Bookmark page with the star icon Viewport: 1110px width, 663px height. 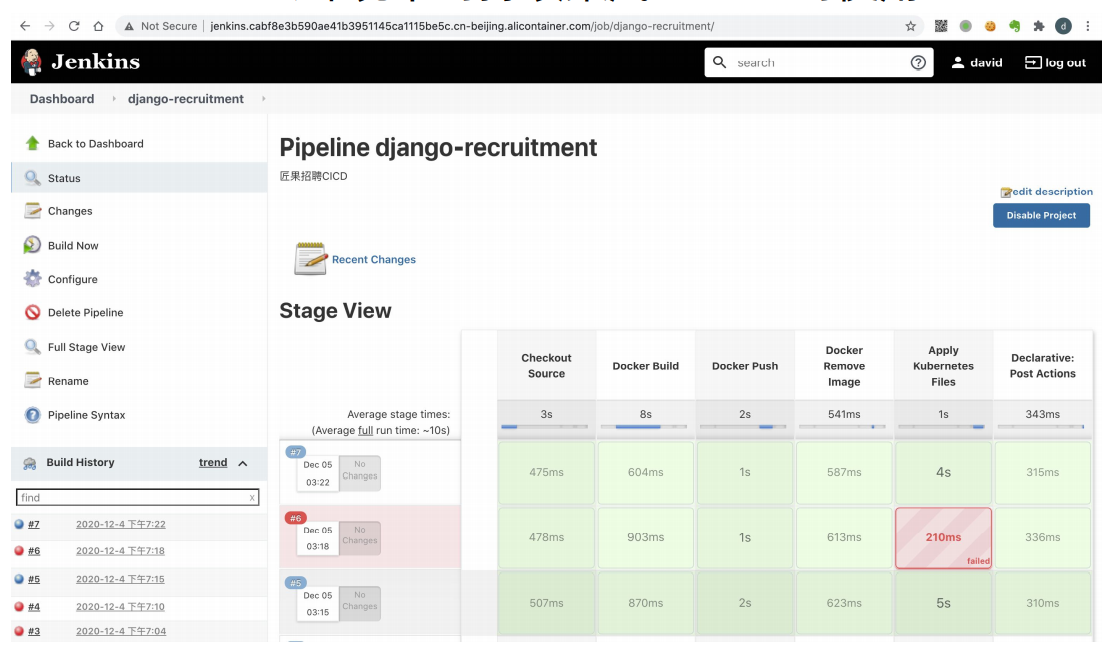pos(910,26)
